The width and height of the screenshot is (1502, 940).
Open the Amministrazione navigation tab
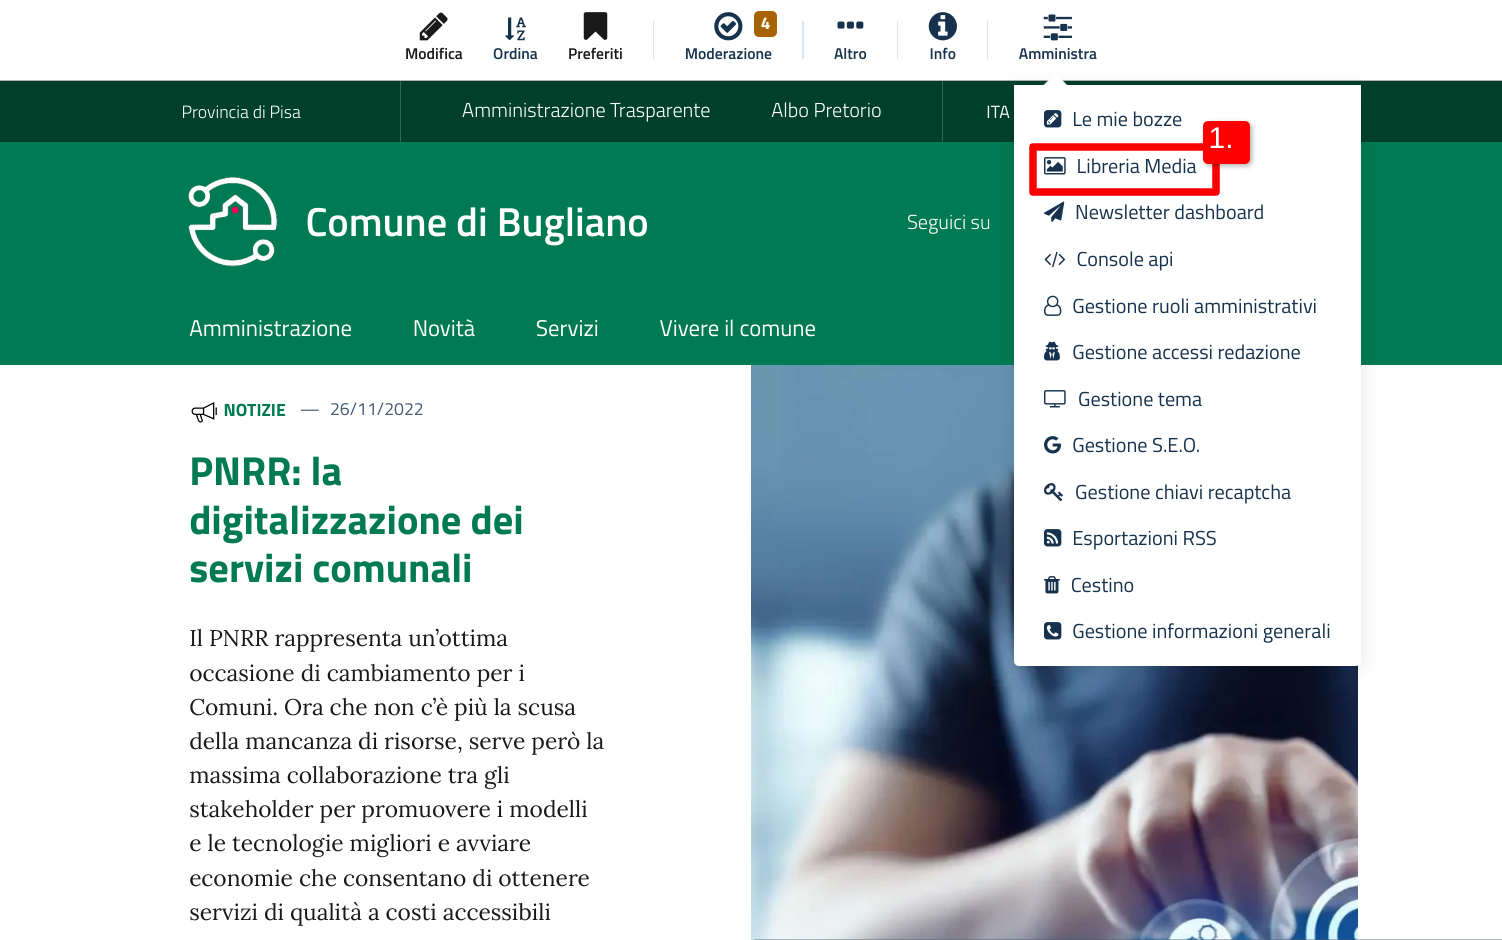[270, 328]
